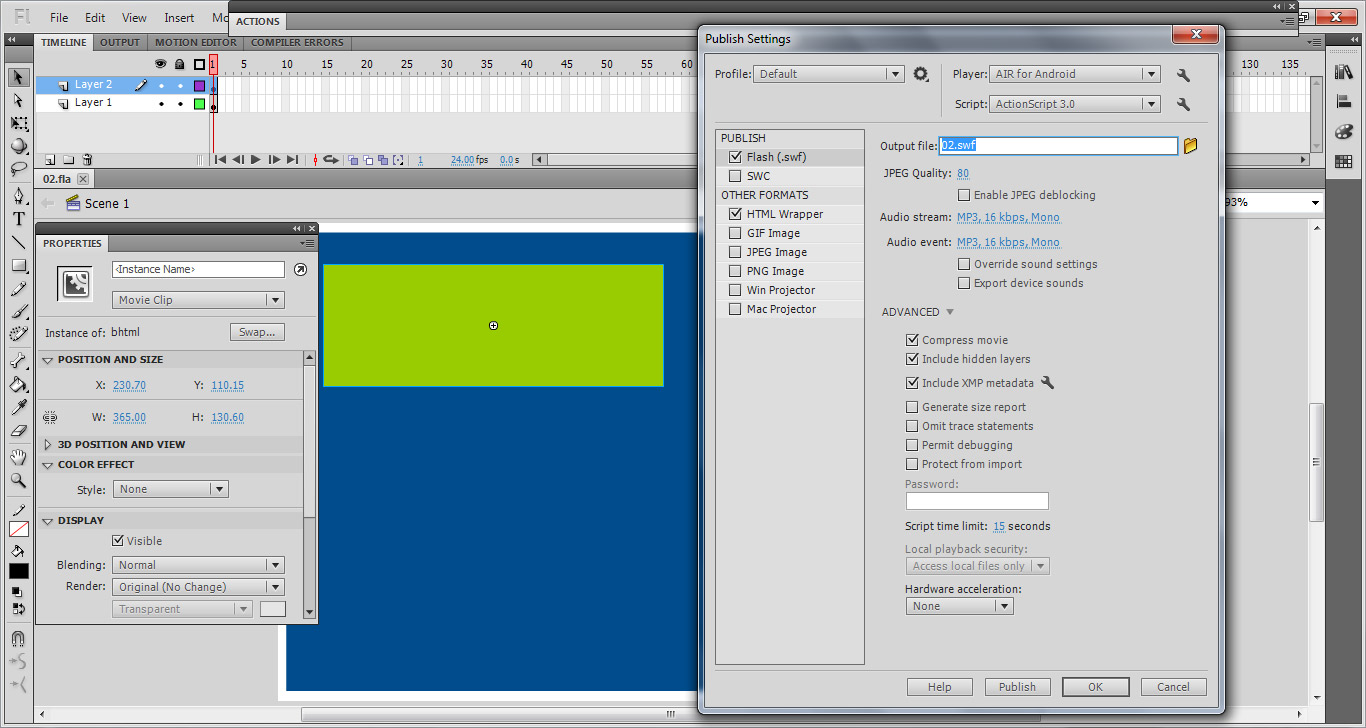This screenshot has width=1366, height=728.
Task: Select the Hand tool
Action: tap(18, 457)
